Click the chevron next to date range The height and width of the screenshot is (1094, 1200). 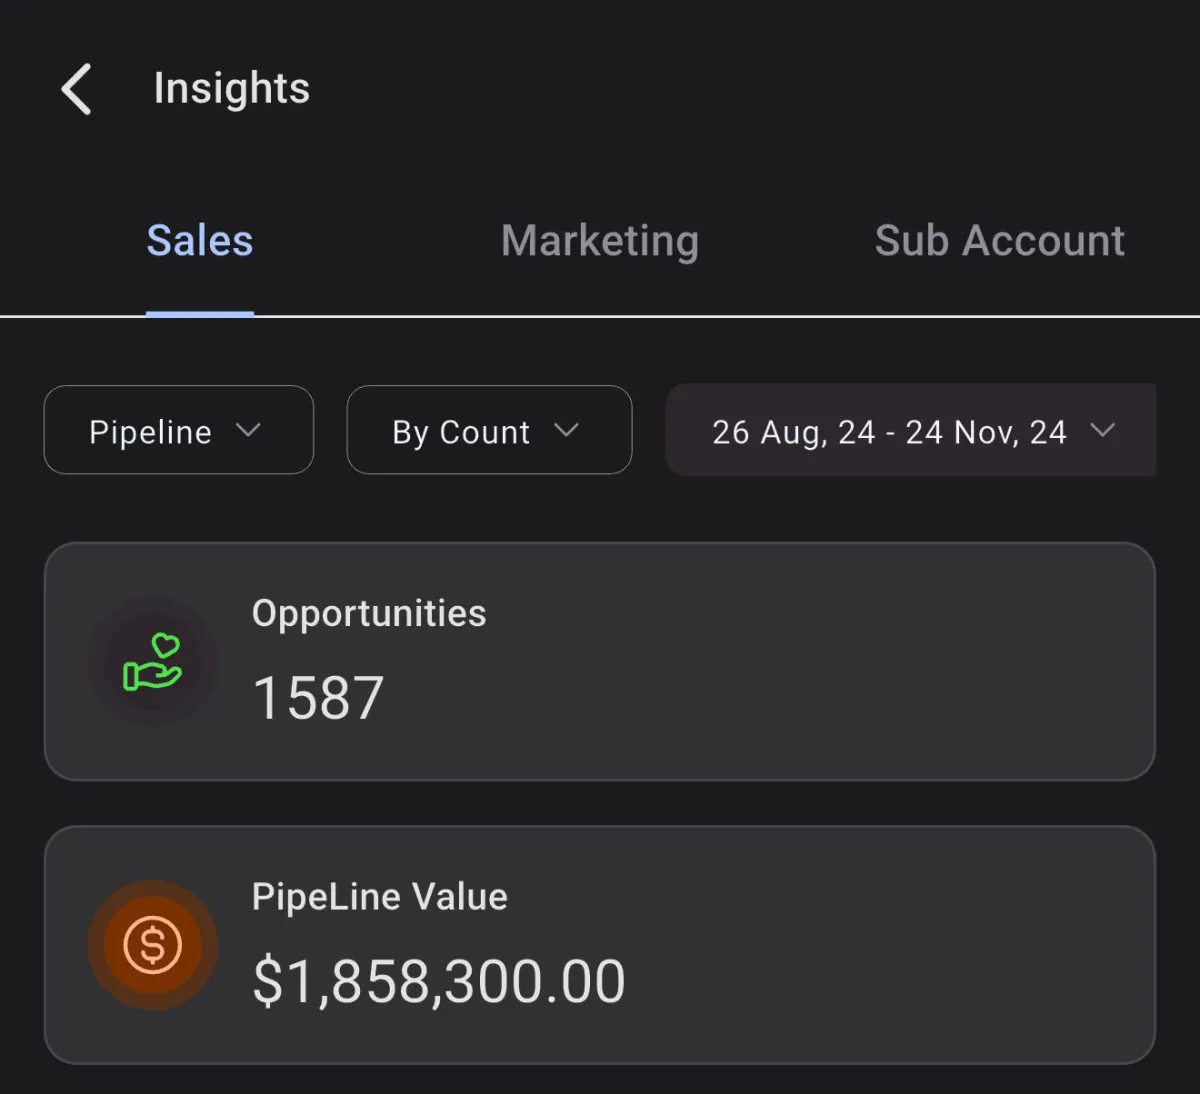[1102, 430]
